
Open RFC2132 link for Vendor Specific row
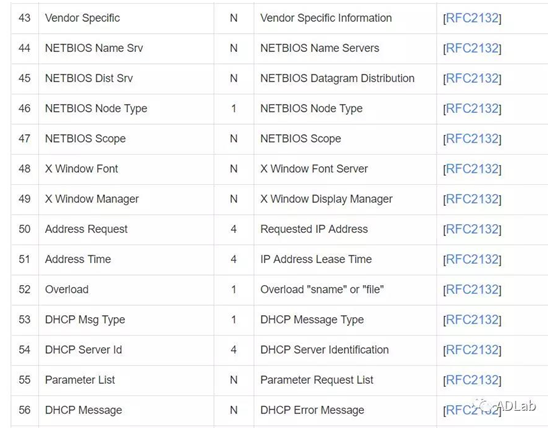tap(472, 18)
